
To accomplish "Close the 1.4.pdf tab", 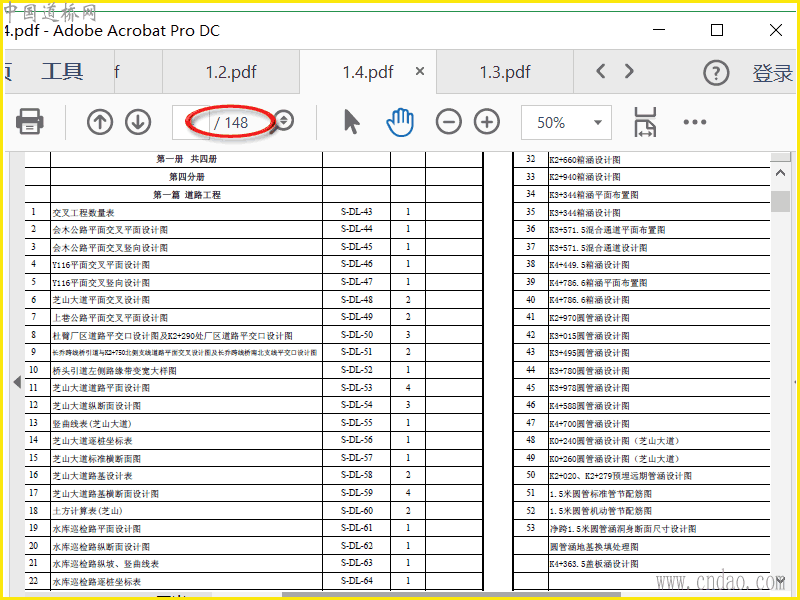I will [420, 71].
